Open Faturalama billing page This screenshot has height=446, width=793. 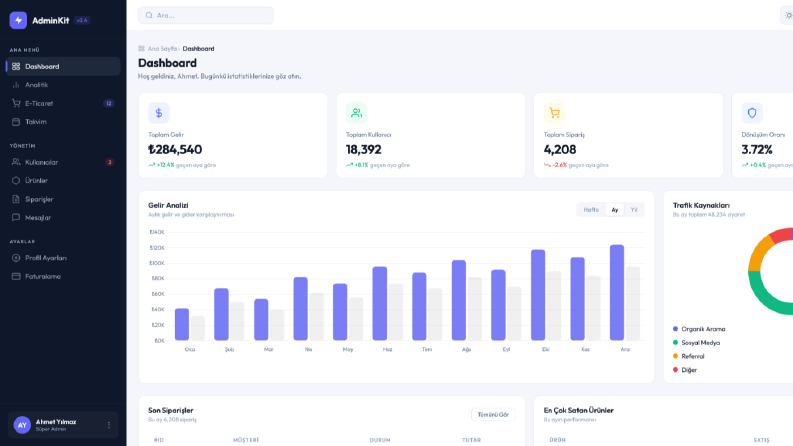coord(63,277)
